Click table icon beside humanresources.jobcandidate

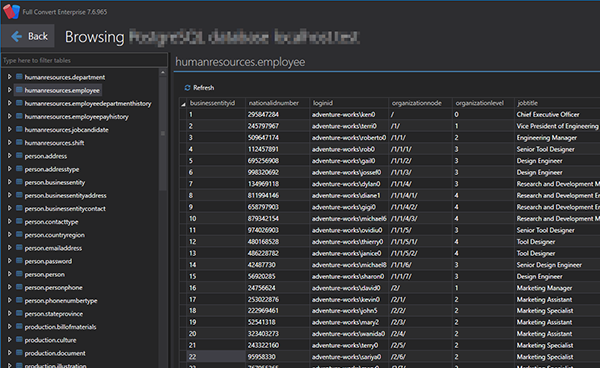pyautogui.click(x=19, y=130)
